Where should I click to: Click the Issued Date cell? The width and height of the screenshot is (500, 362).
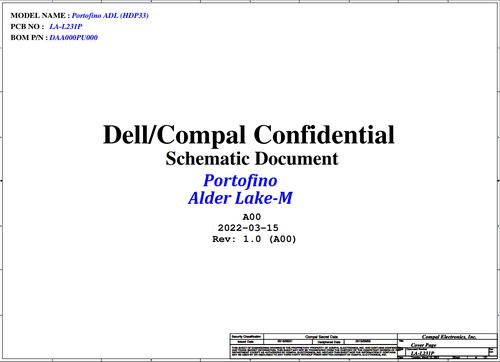click(247, 342)
